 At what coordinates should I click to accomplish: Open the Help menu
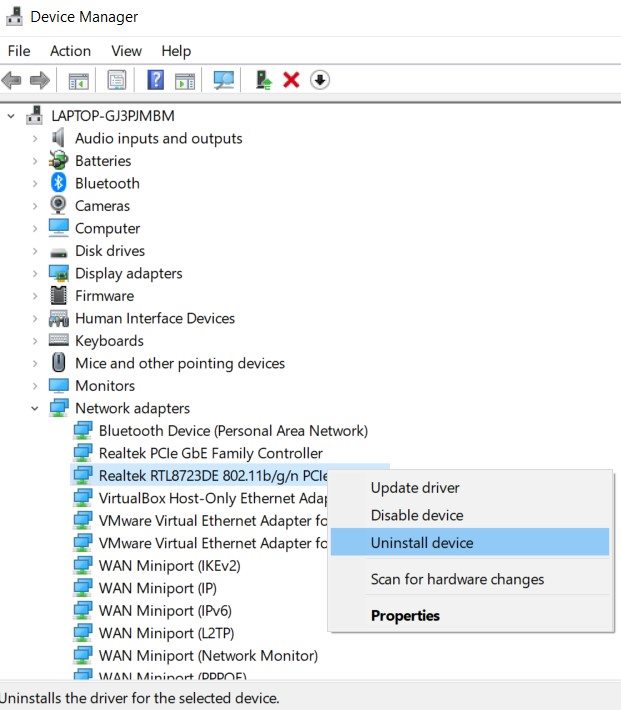[x=176, y=51]
